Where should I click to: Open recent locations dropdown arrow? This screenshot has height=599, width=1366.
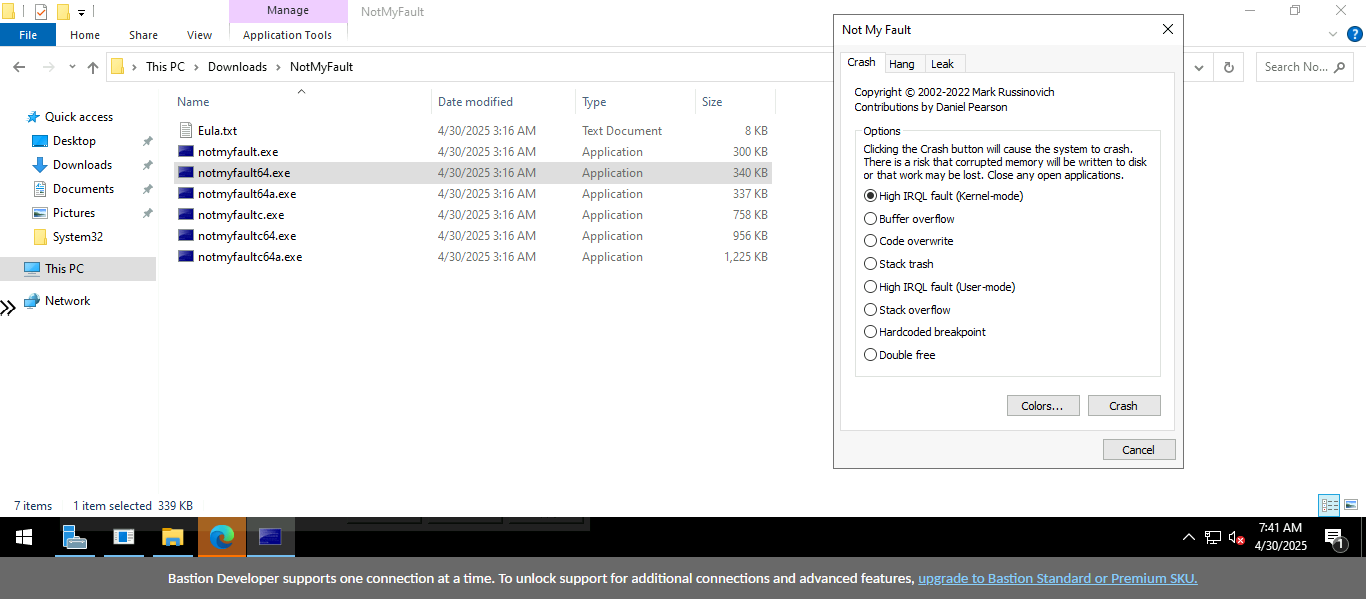[72, 67]
